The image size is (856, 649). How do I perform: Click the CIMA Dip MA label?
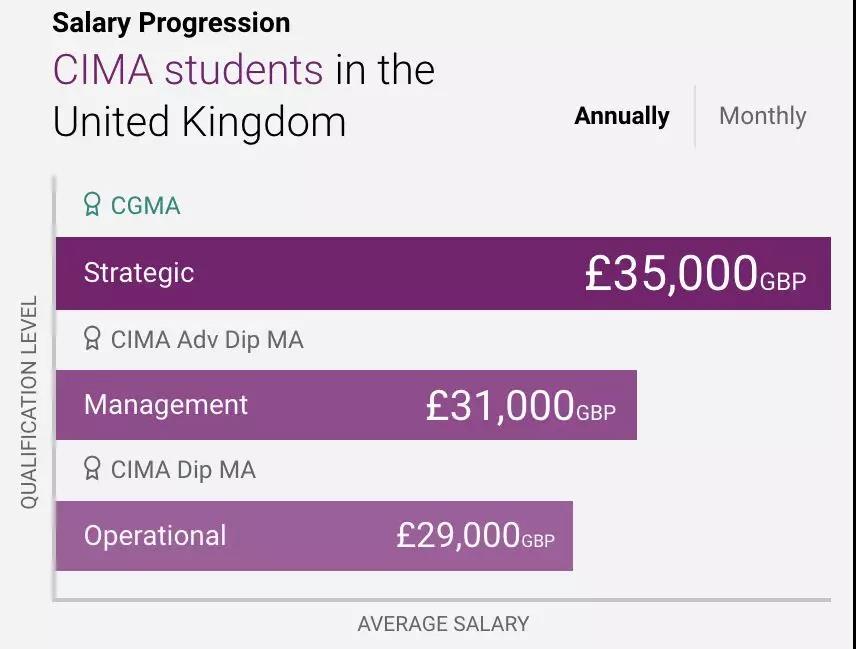coord(183,469)
